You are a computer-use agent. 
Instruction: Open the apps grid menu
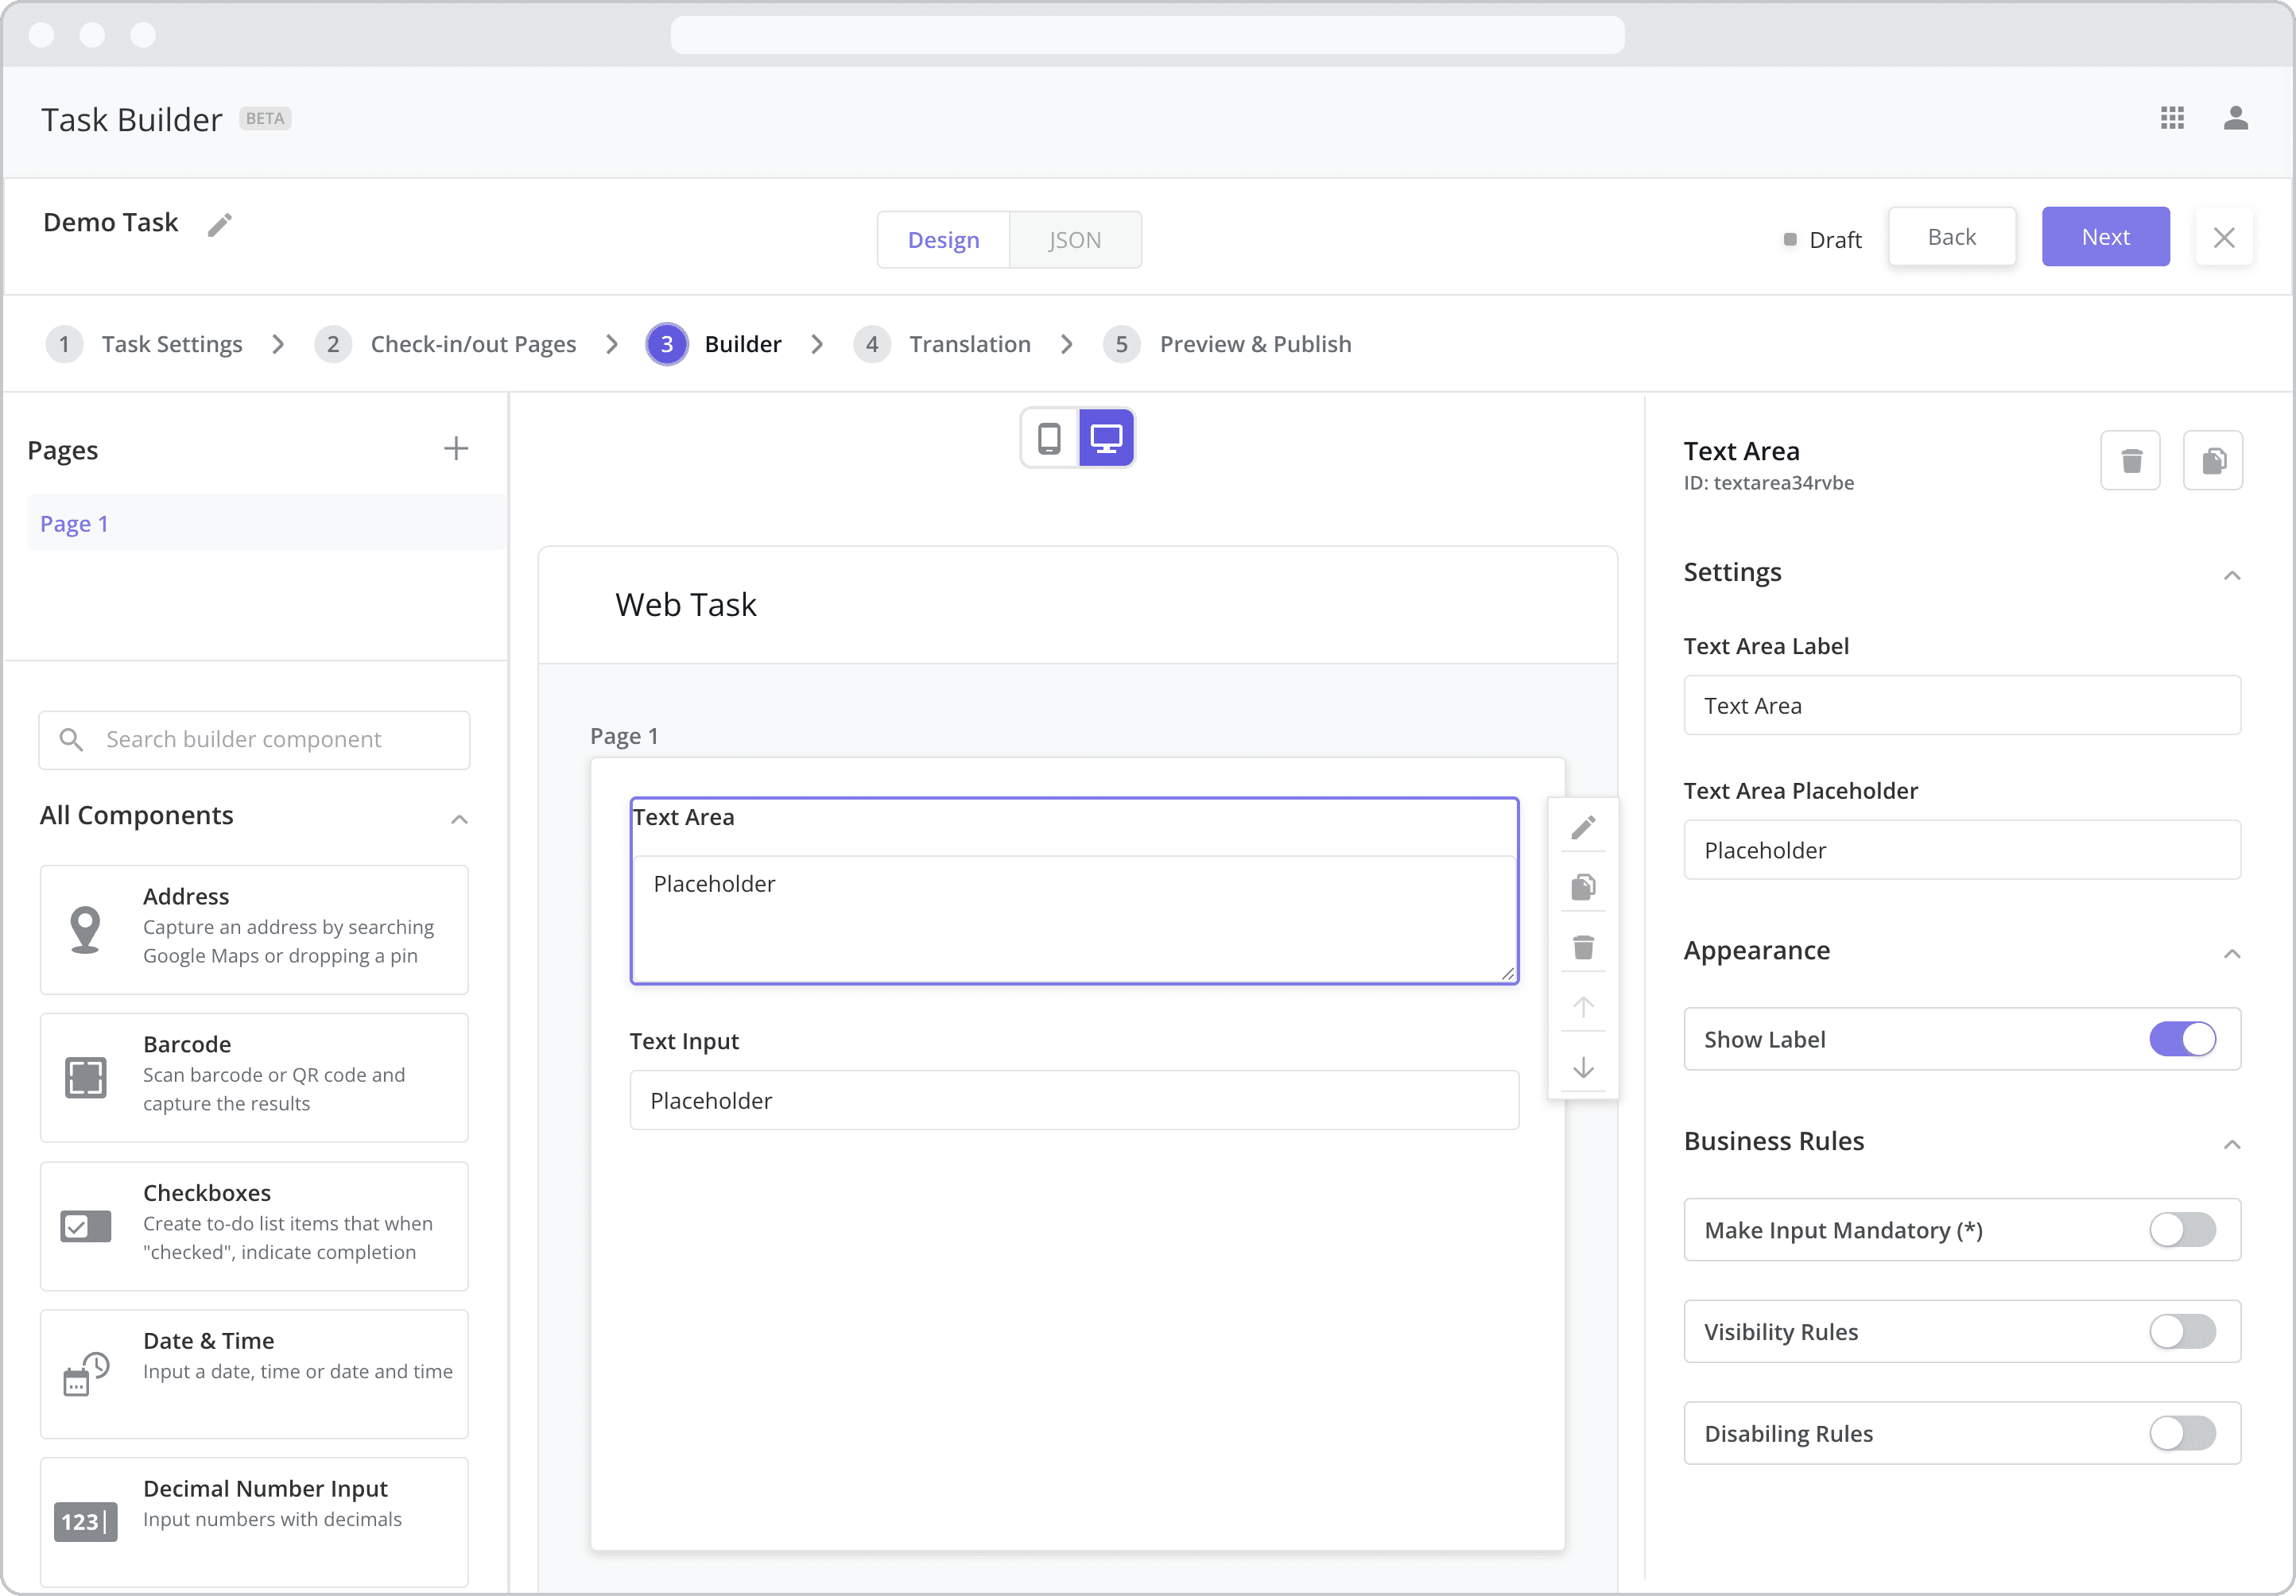tap(2172, 118)
